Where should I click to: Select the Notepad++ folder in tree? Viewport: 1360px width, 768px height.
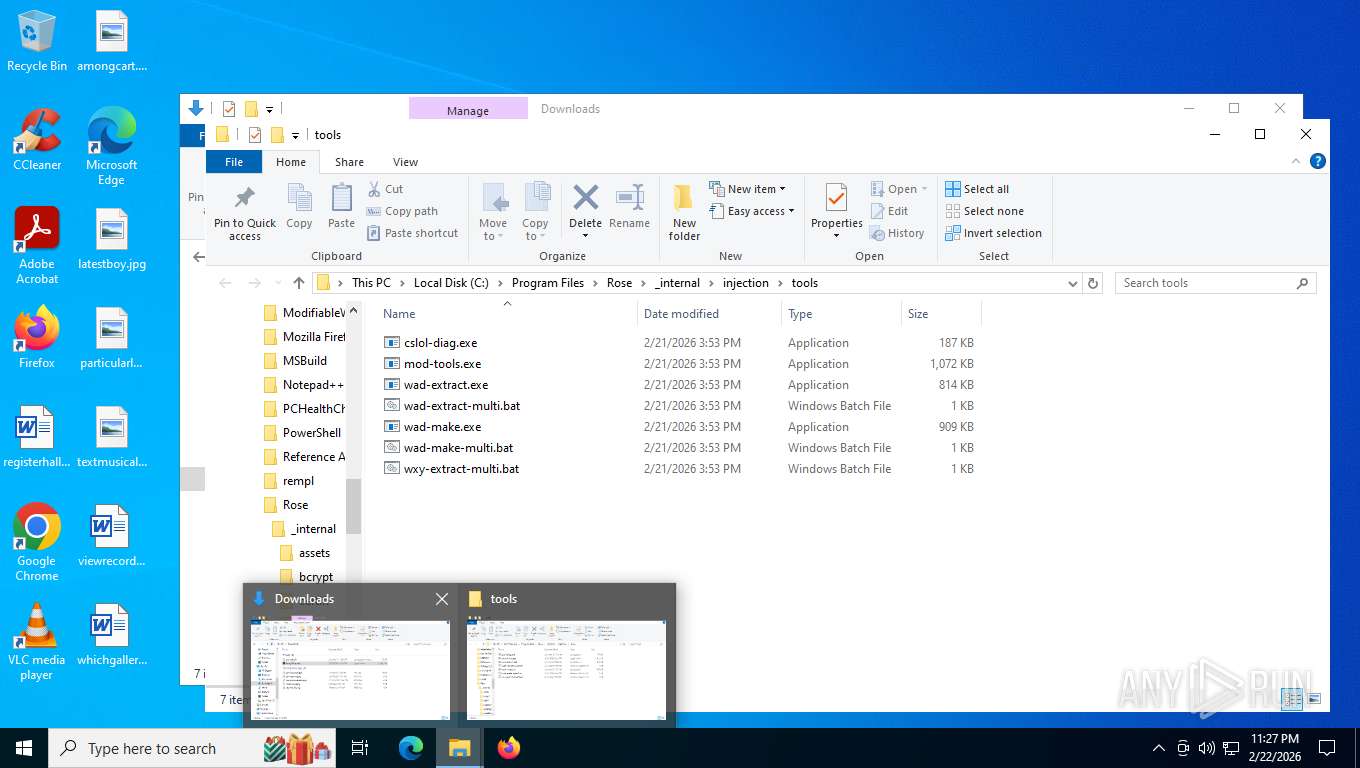[303, 385]
